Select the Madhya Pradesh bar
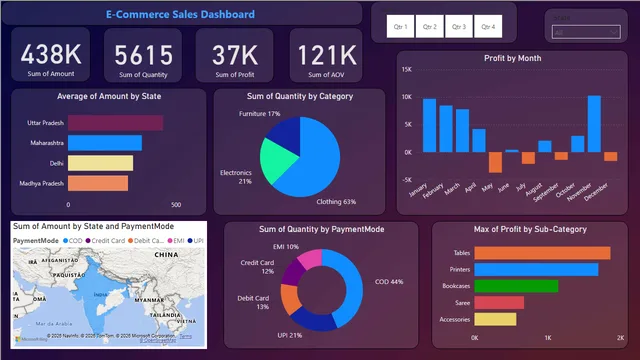Viewport: 640px width, 360px height. (x=98, y=183)
